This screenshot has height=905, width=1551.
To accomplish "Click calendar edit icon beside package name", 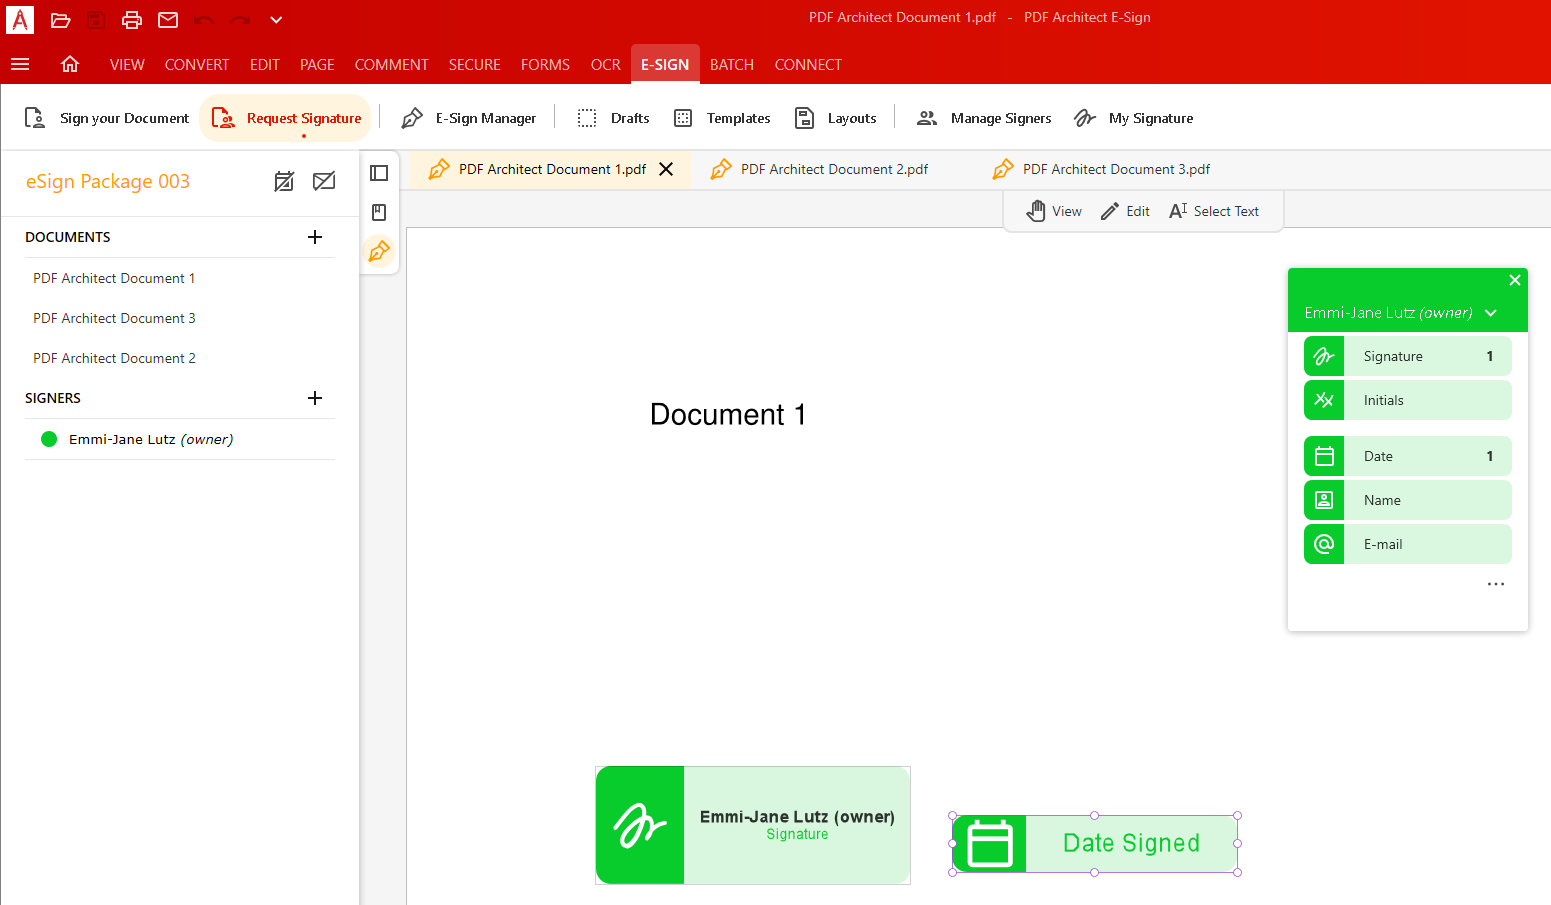I will pos(284,181).
